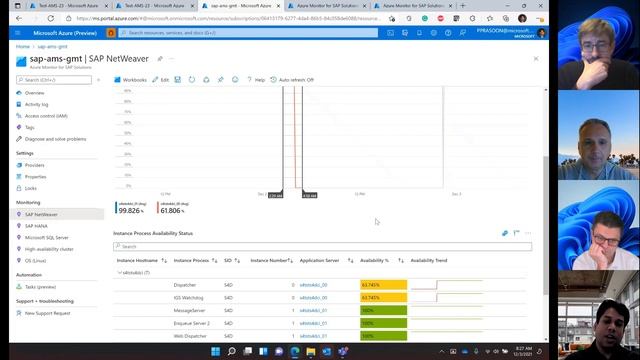The image size is (640, 360).
Task: Open the Dispatcher row application server link
Action: point(313,285)
